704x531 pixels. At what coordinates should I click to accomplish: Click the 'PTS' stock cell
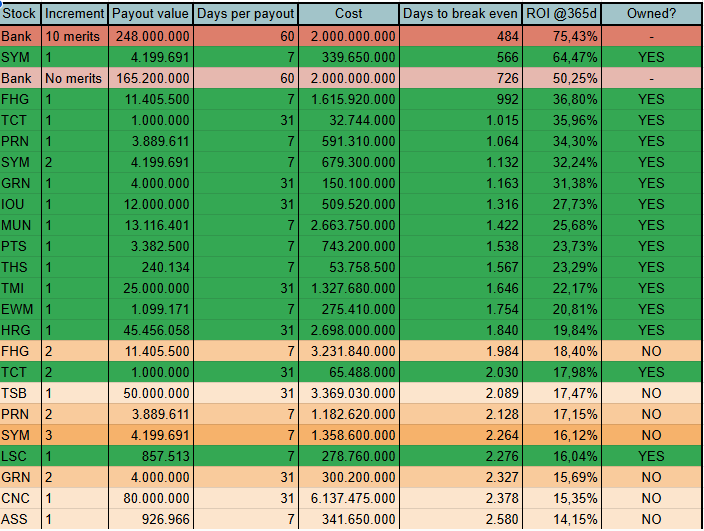(21, 246)
